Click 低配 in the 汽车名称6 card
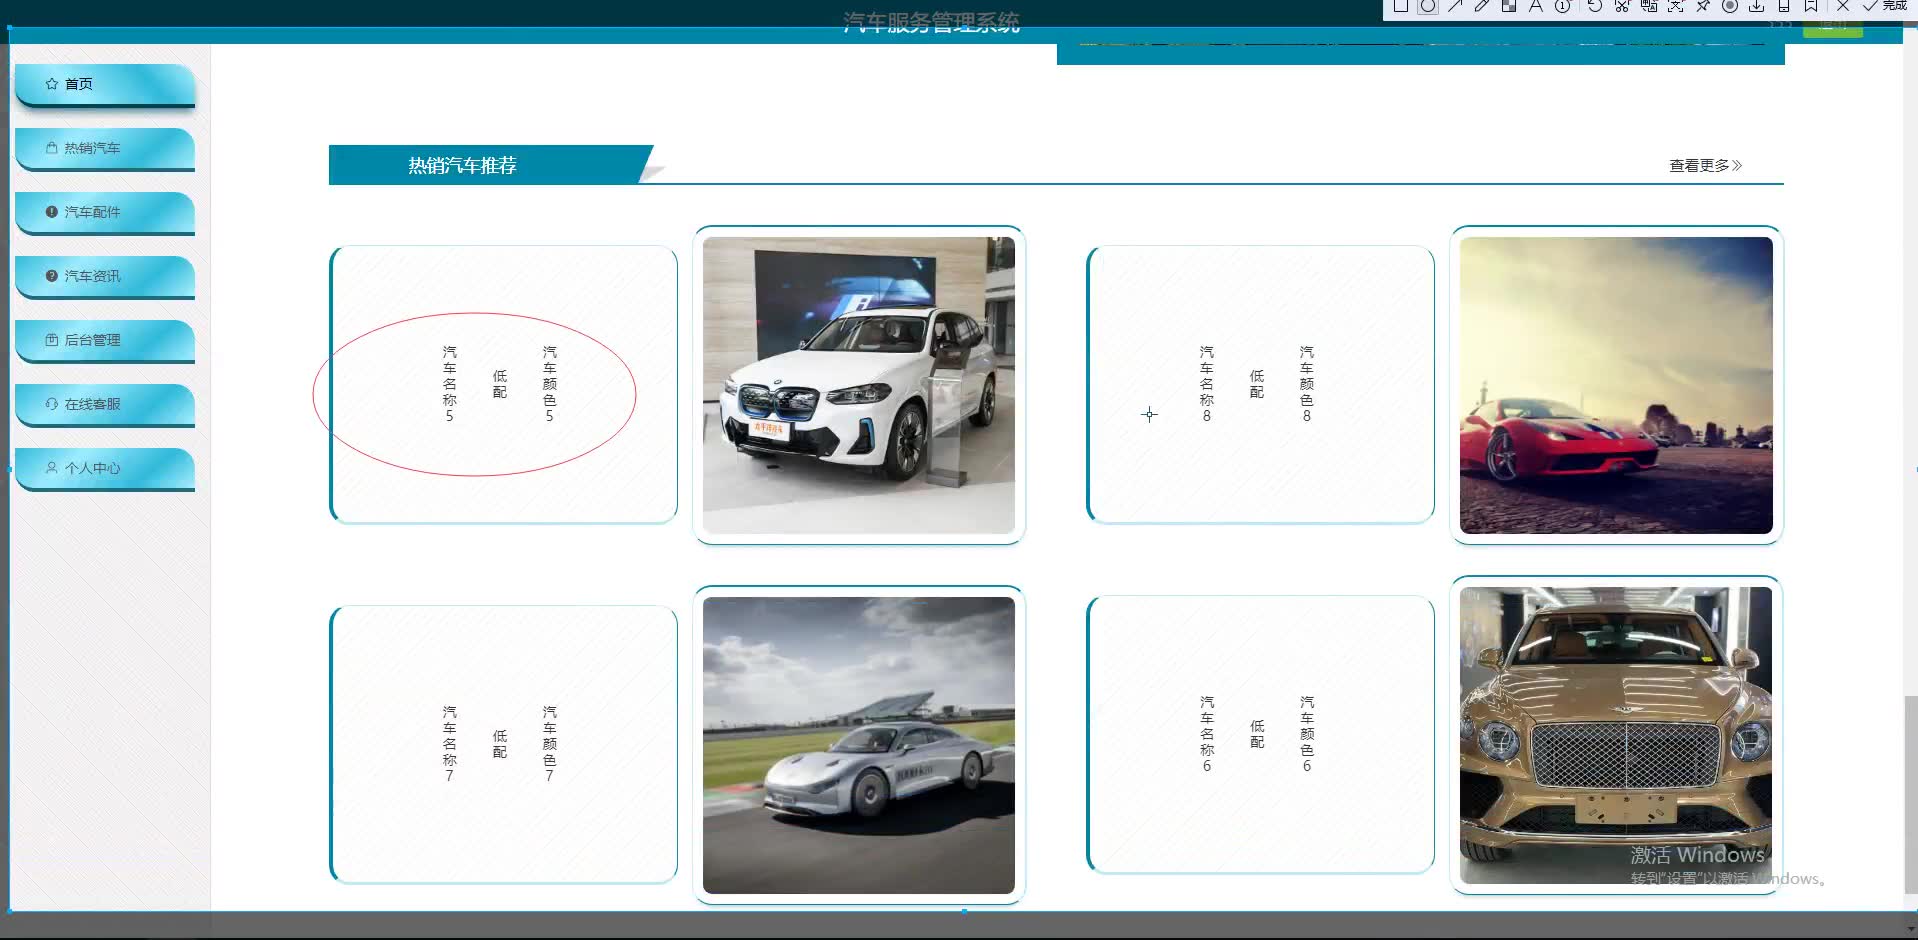Viewport: 1918px width, 940px height. click(1257, 734)
